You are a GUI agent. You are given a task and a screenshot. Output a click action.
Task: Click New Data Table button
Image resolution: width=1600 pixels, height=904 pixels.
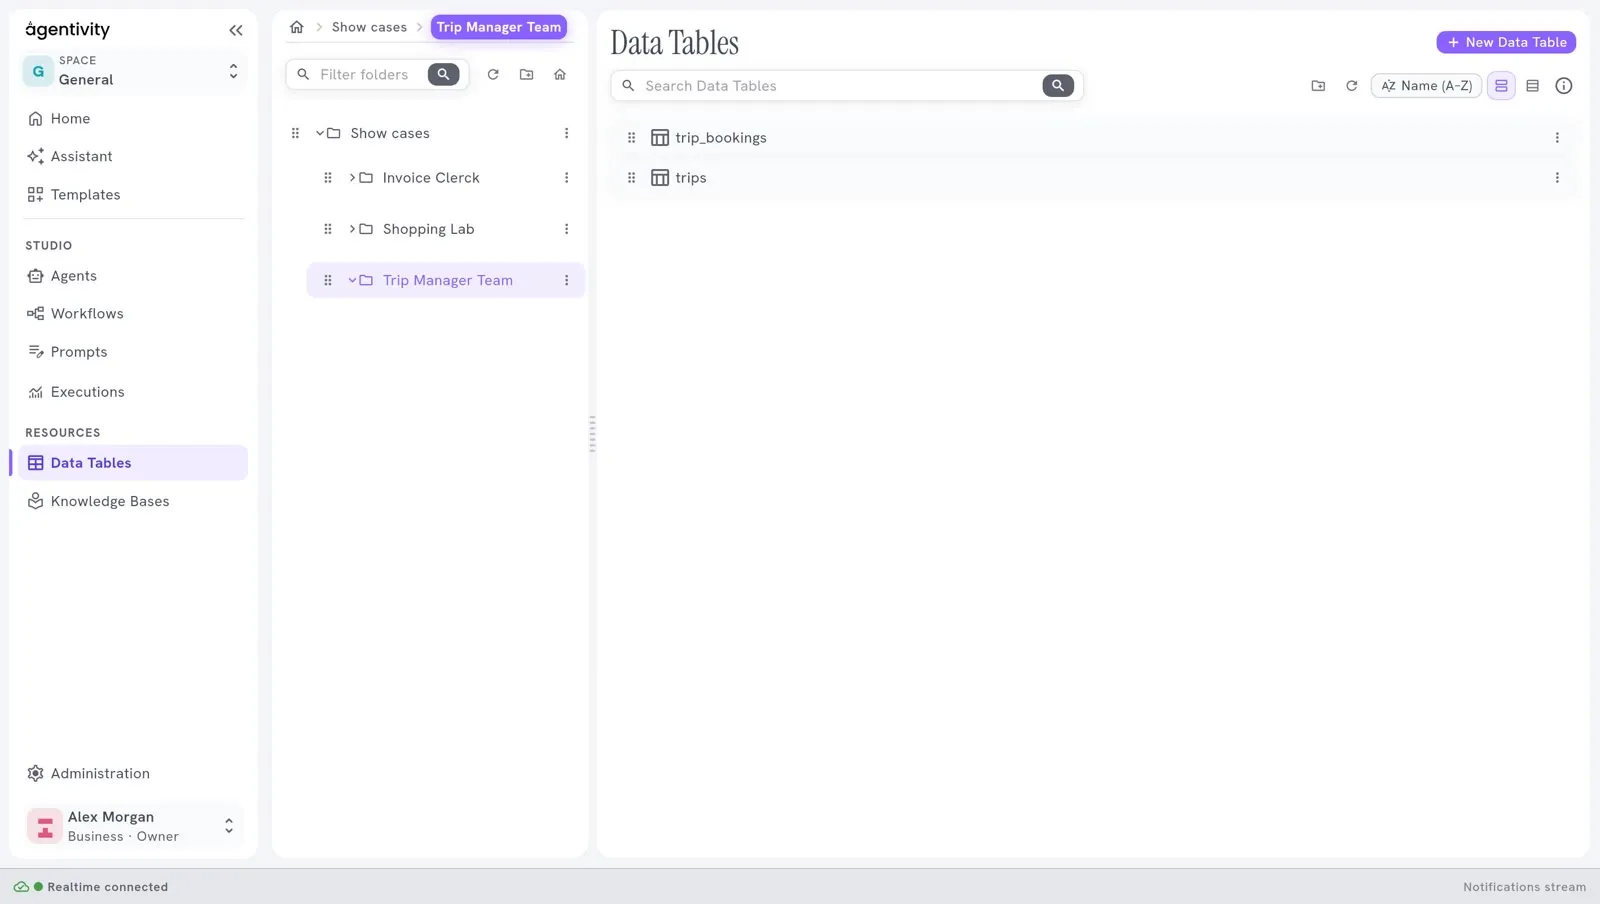1506,42
